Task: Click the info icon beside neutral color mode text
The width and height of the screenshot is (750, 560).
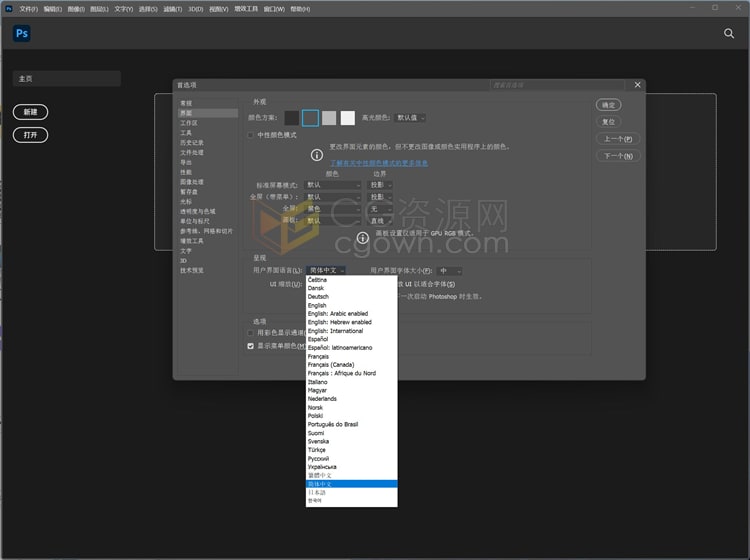Action: click(x=317, y=155)
